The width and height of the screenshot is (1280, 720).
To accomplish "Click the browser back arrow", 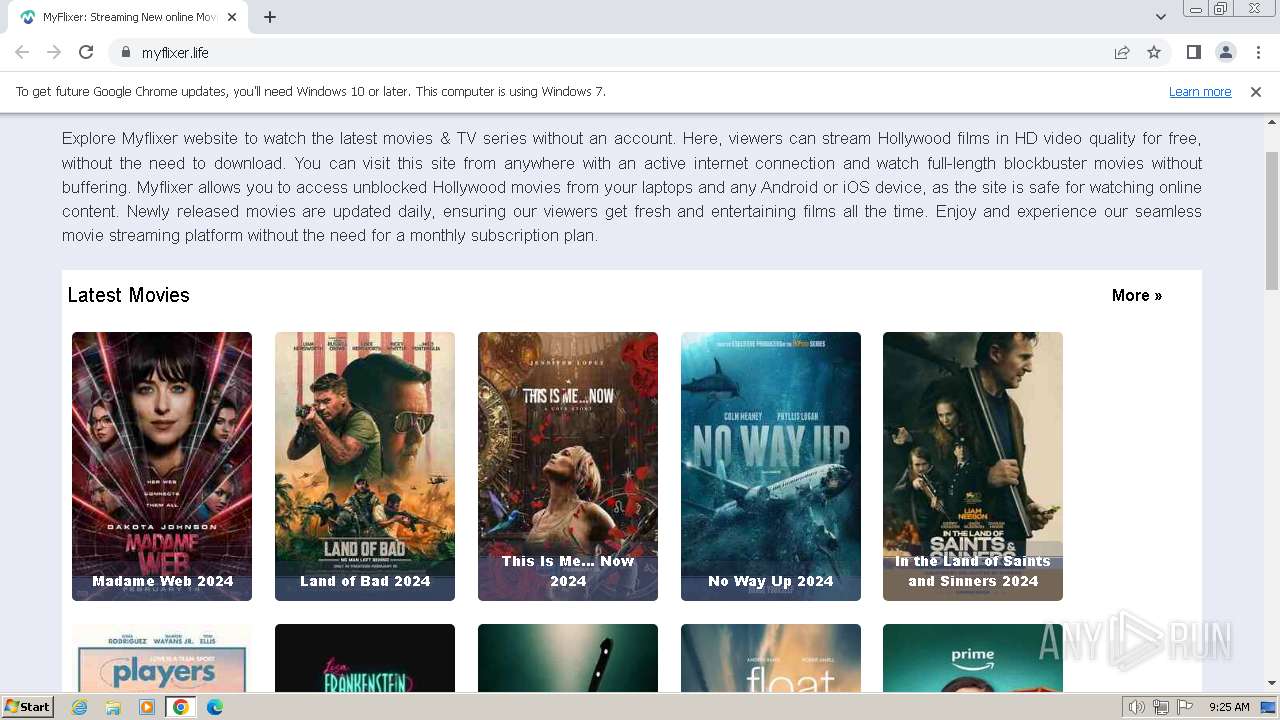I will 22,52.
